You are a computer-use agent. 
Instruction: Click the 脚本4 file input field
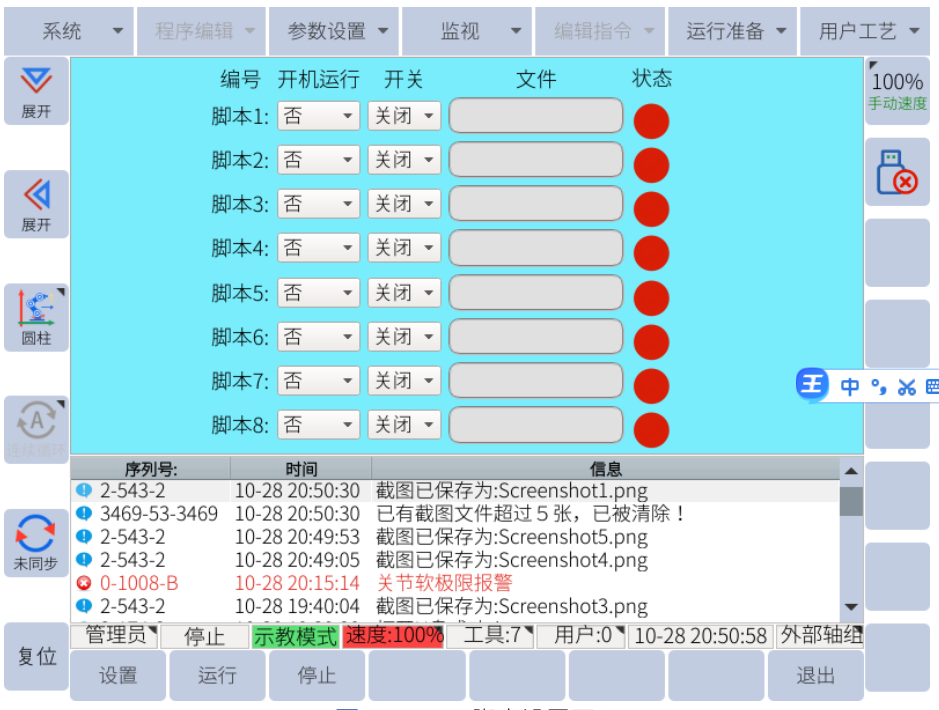pos(536,248)
